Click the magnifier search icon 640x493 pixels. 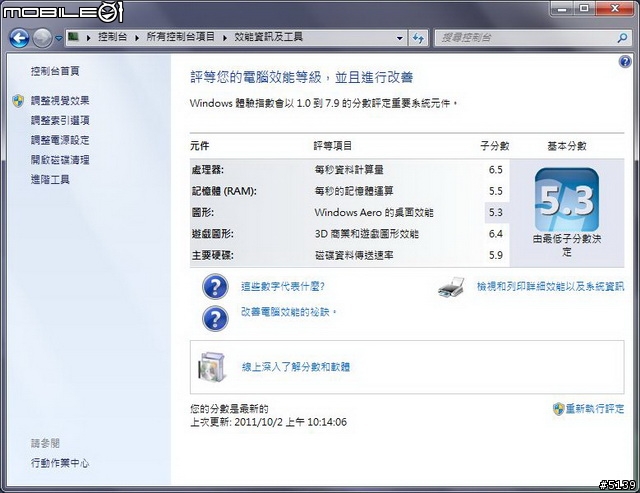pos(622,38)
